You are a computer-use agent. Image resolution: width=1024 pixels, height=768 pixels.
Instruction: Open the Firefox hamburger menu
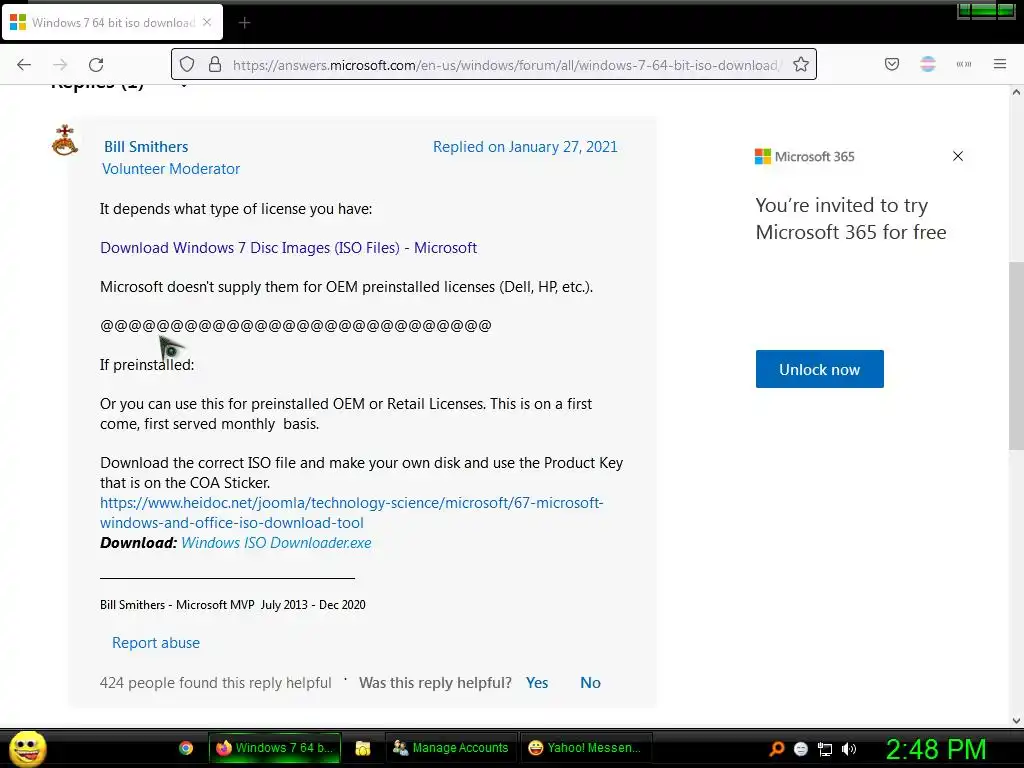pos(1000,64)
